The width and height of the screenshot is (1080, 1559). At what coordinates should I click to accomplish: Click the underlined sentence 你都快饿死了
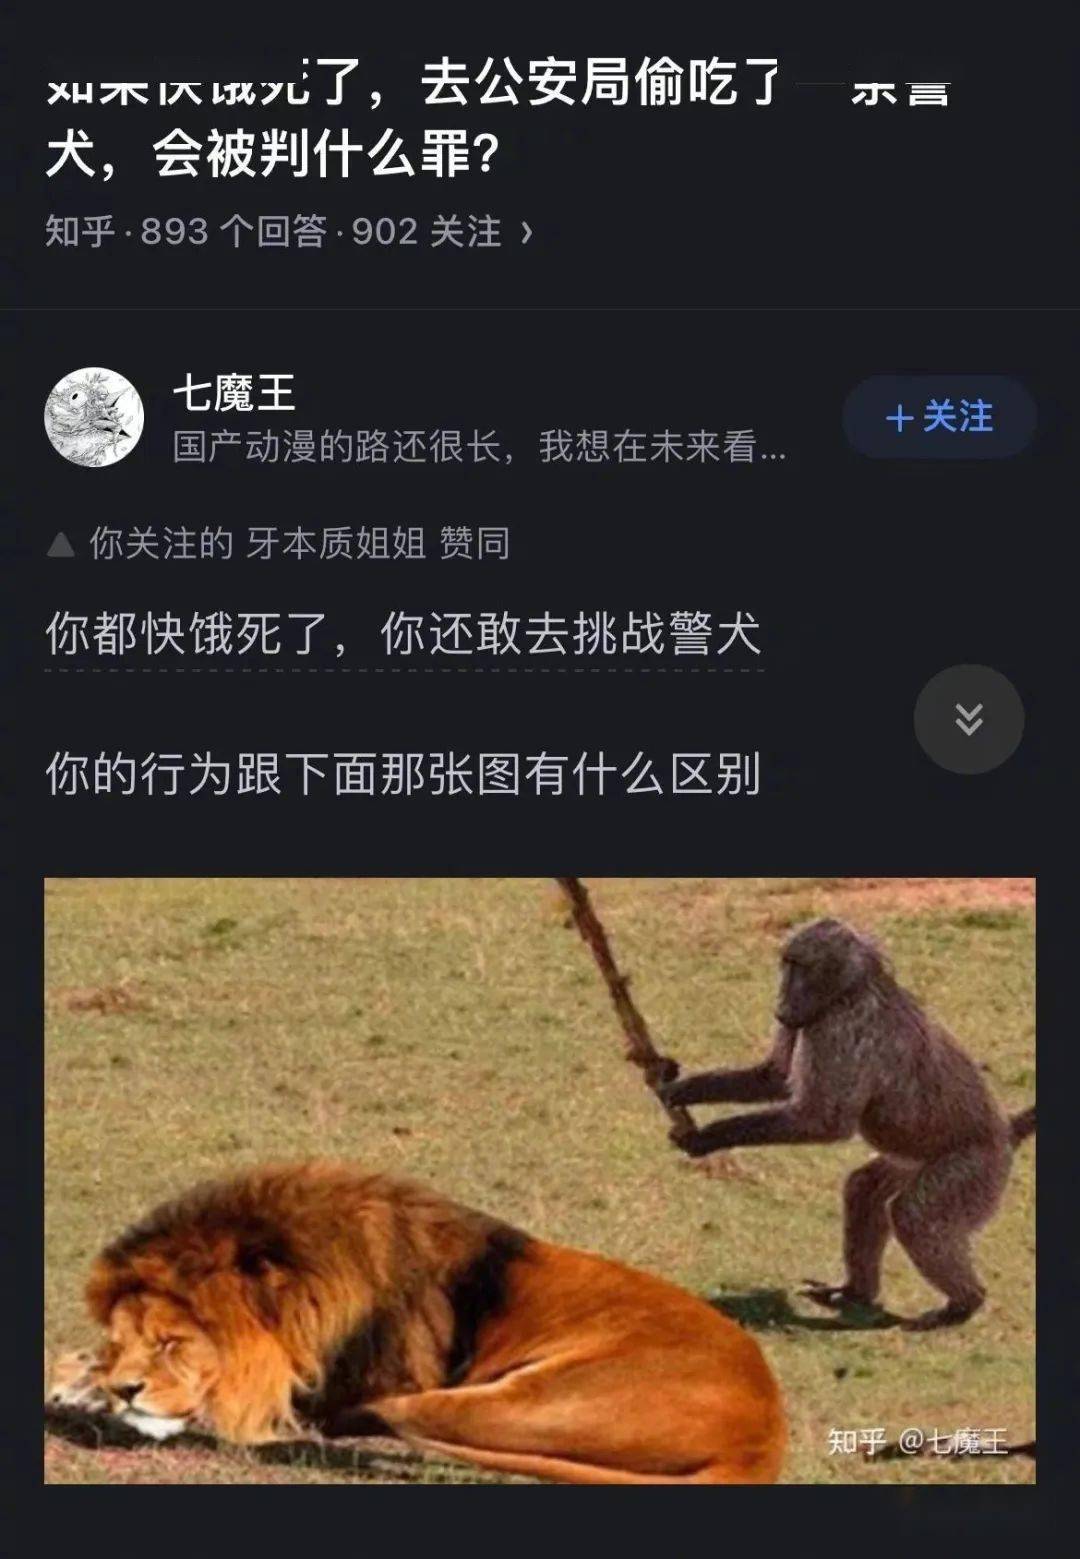pyautogui.click(x=403, y=633)
